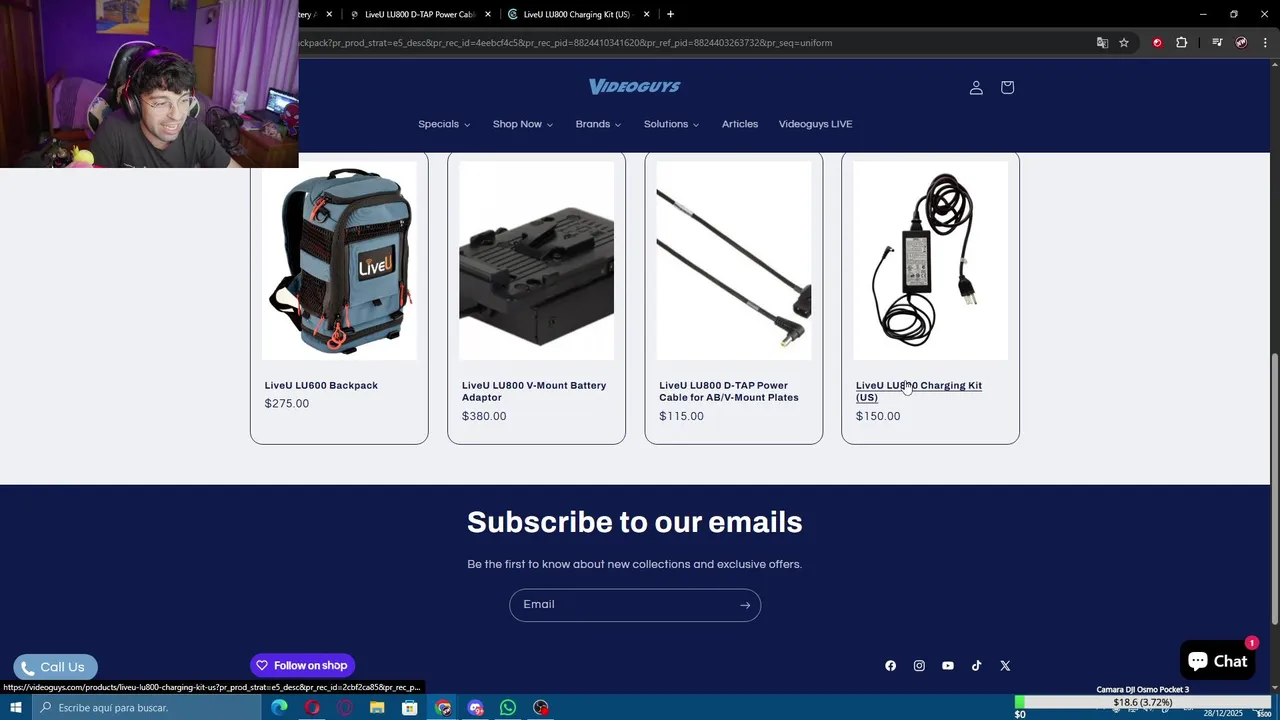Switch to Chrome in the taskbar
Image resolution: width=1280 pixels, height=720 pixels.
(x=443, y=708)
